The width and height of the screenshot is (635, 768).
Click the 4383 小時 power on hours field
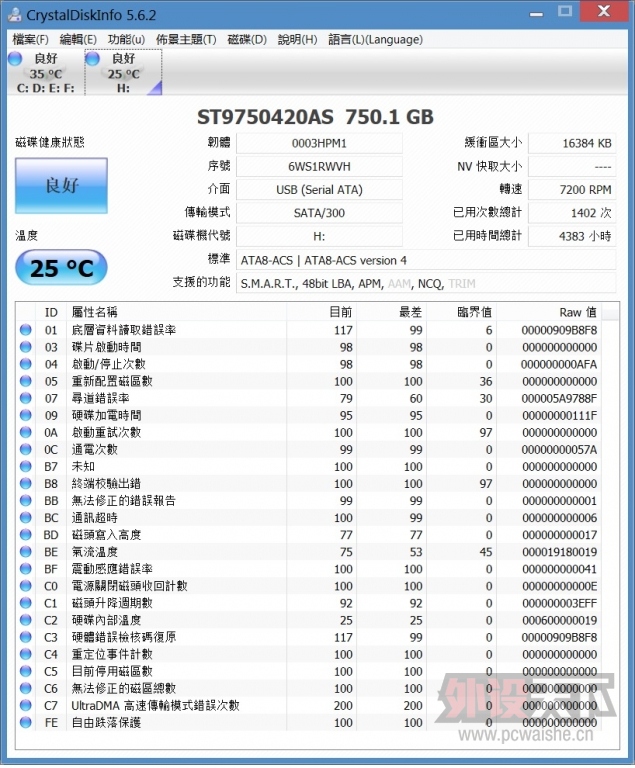click(572, 236)
